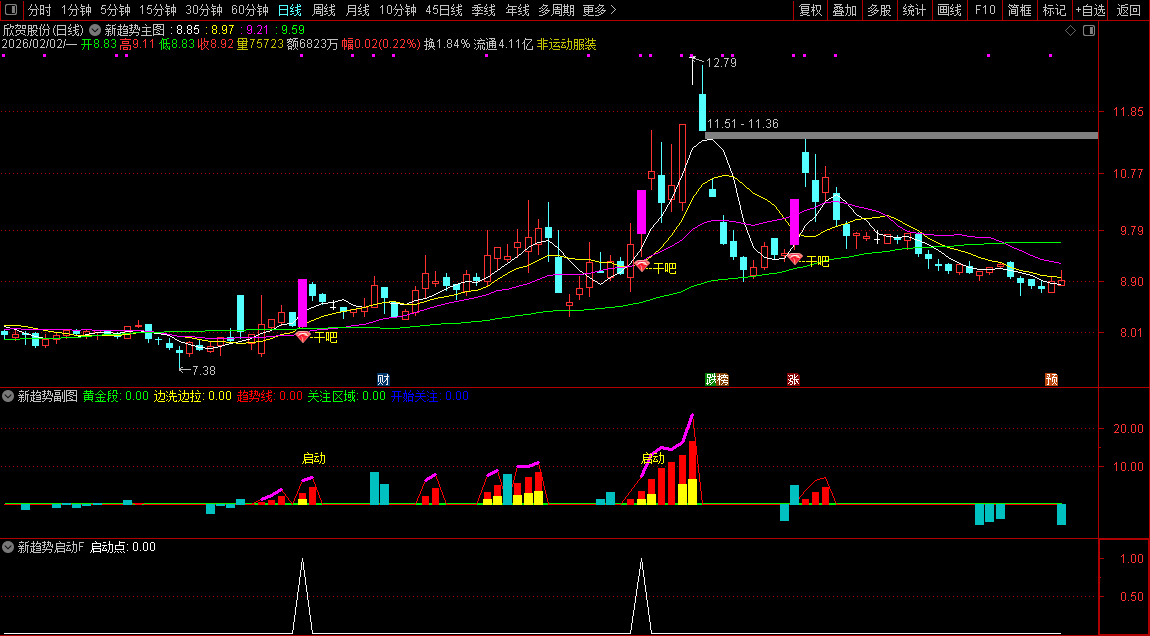Switch to 周线 chart
1150x636 pixels.
323,10
